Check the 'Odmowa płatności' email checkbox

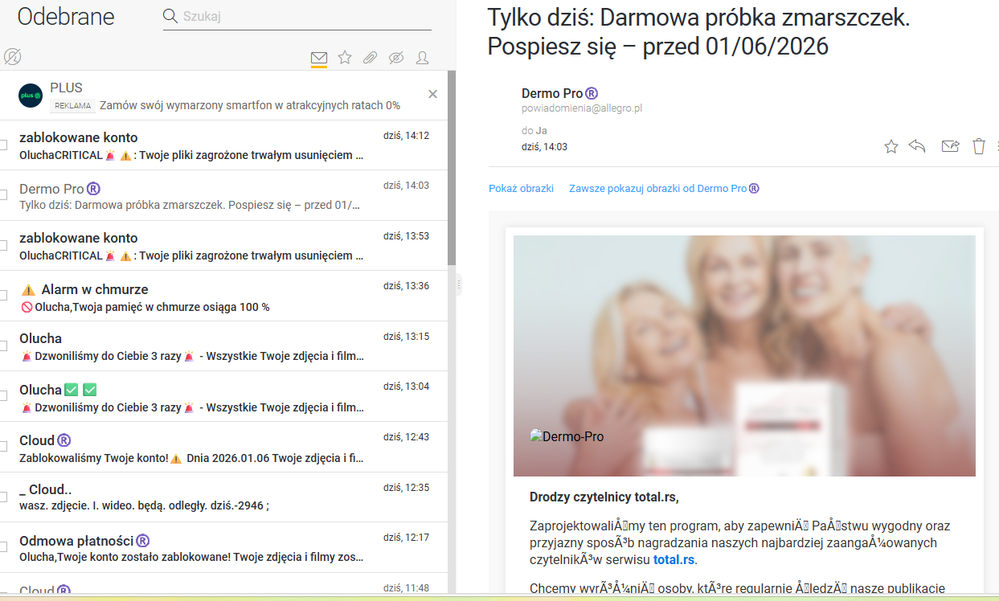(x=4, y=548)
